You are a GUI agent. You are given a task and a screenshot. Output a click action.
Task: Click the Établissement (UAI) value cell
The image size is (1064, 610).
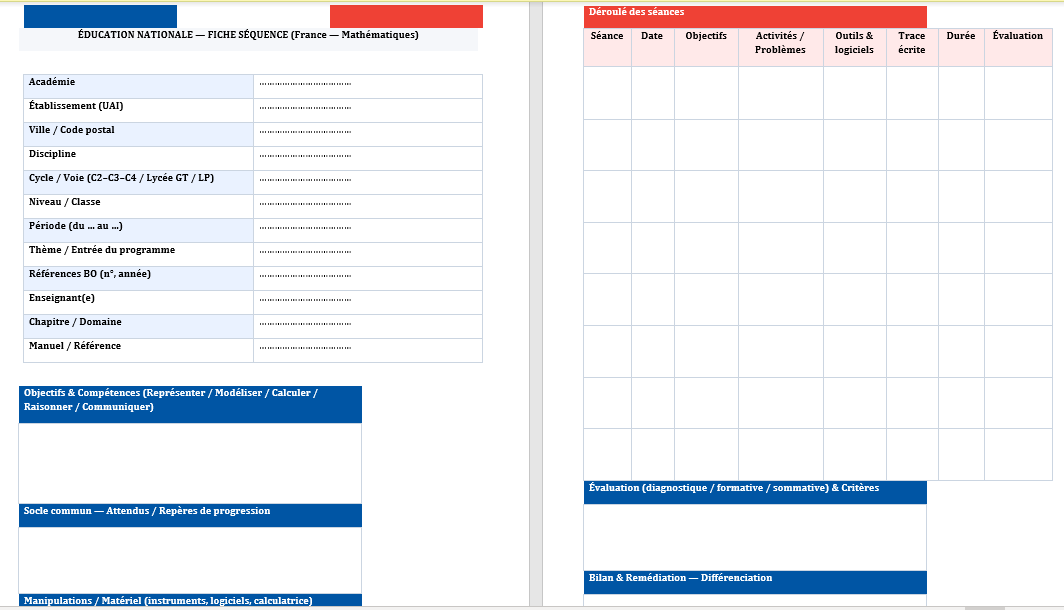click(x=367, y=109)
